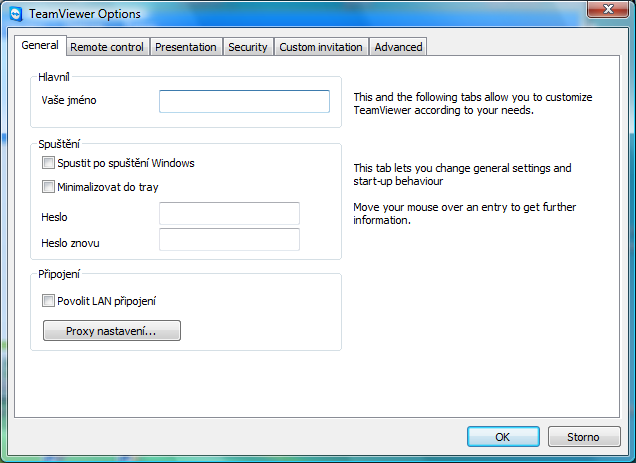Viewport: 636px width, 463px height.
Task: Click the 'Heslo znovu' label
Action: point(70,243)
